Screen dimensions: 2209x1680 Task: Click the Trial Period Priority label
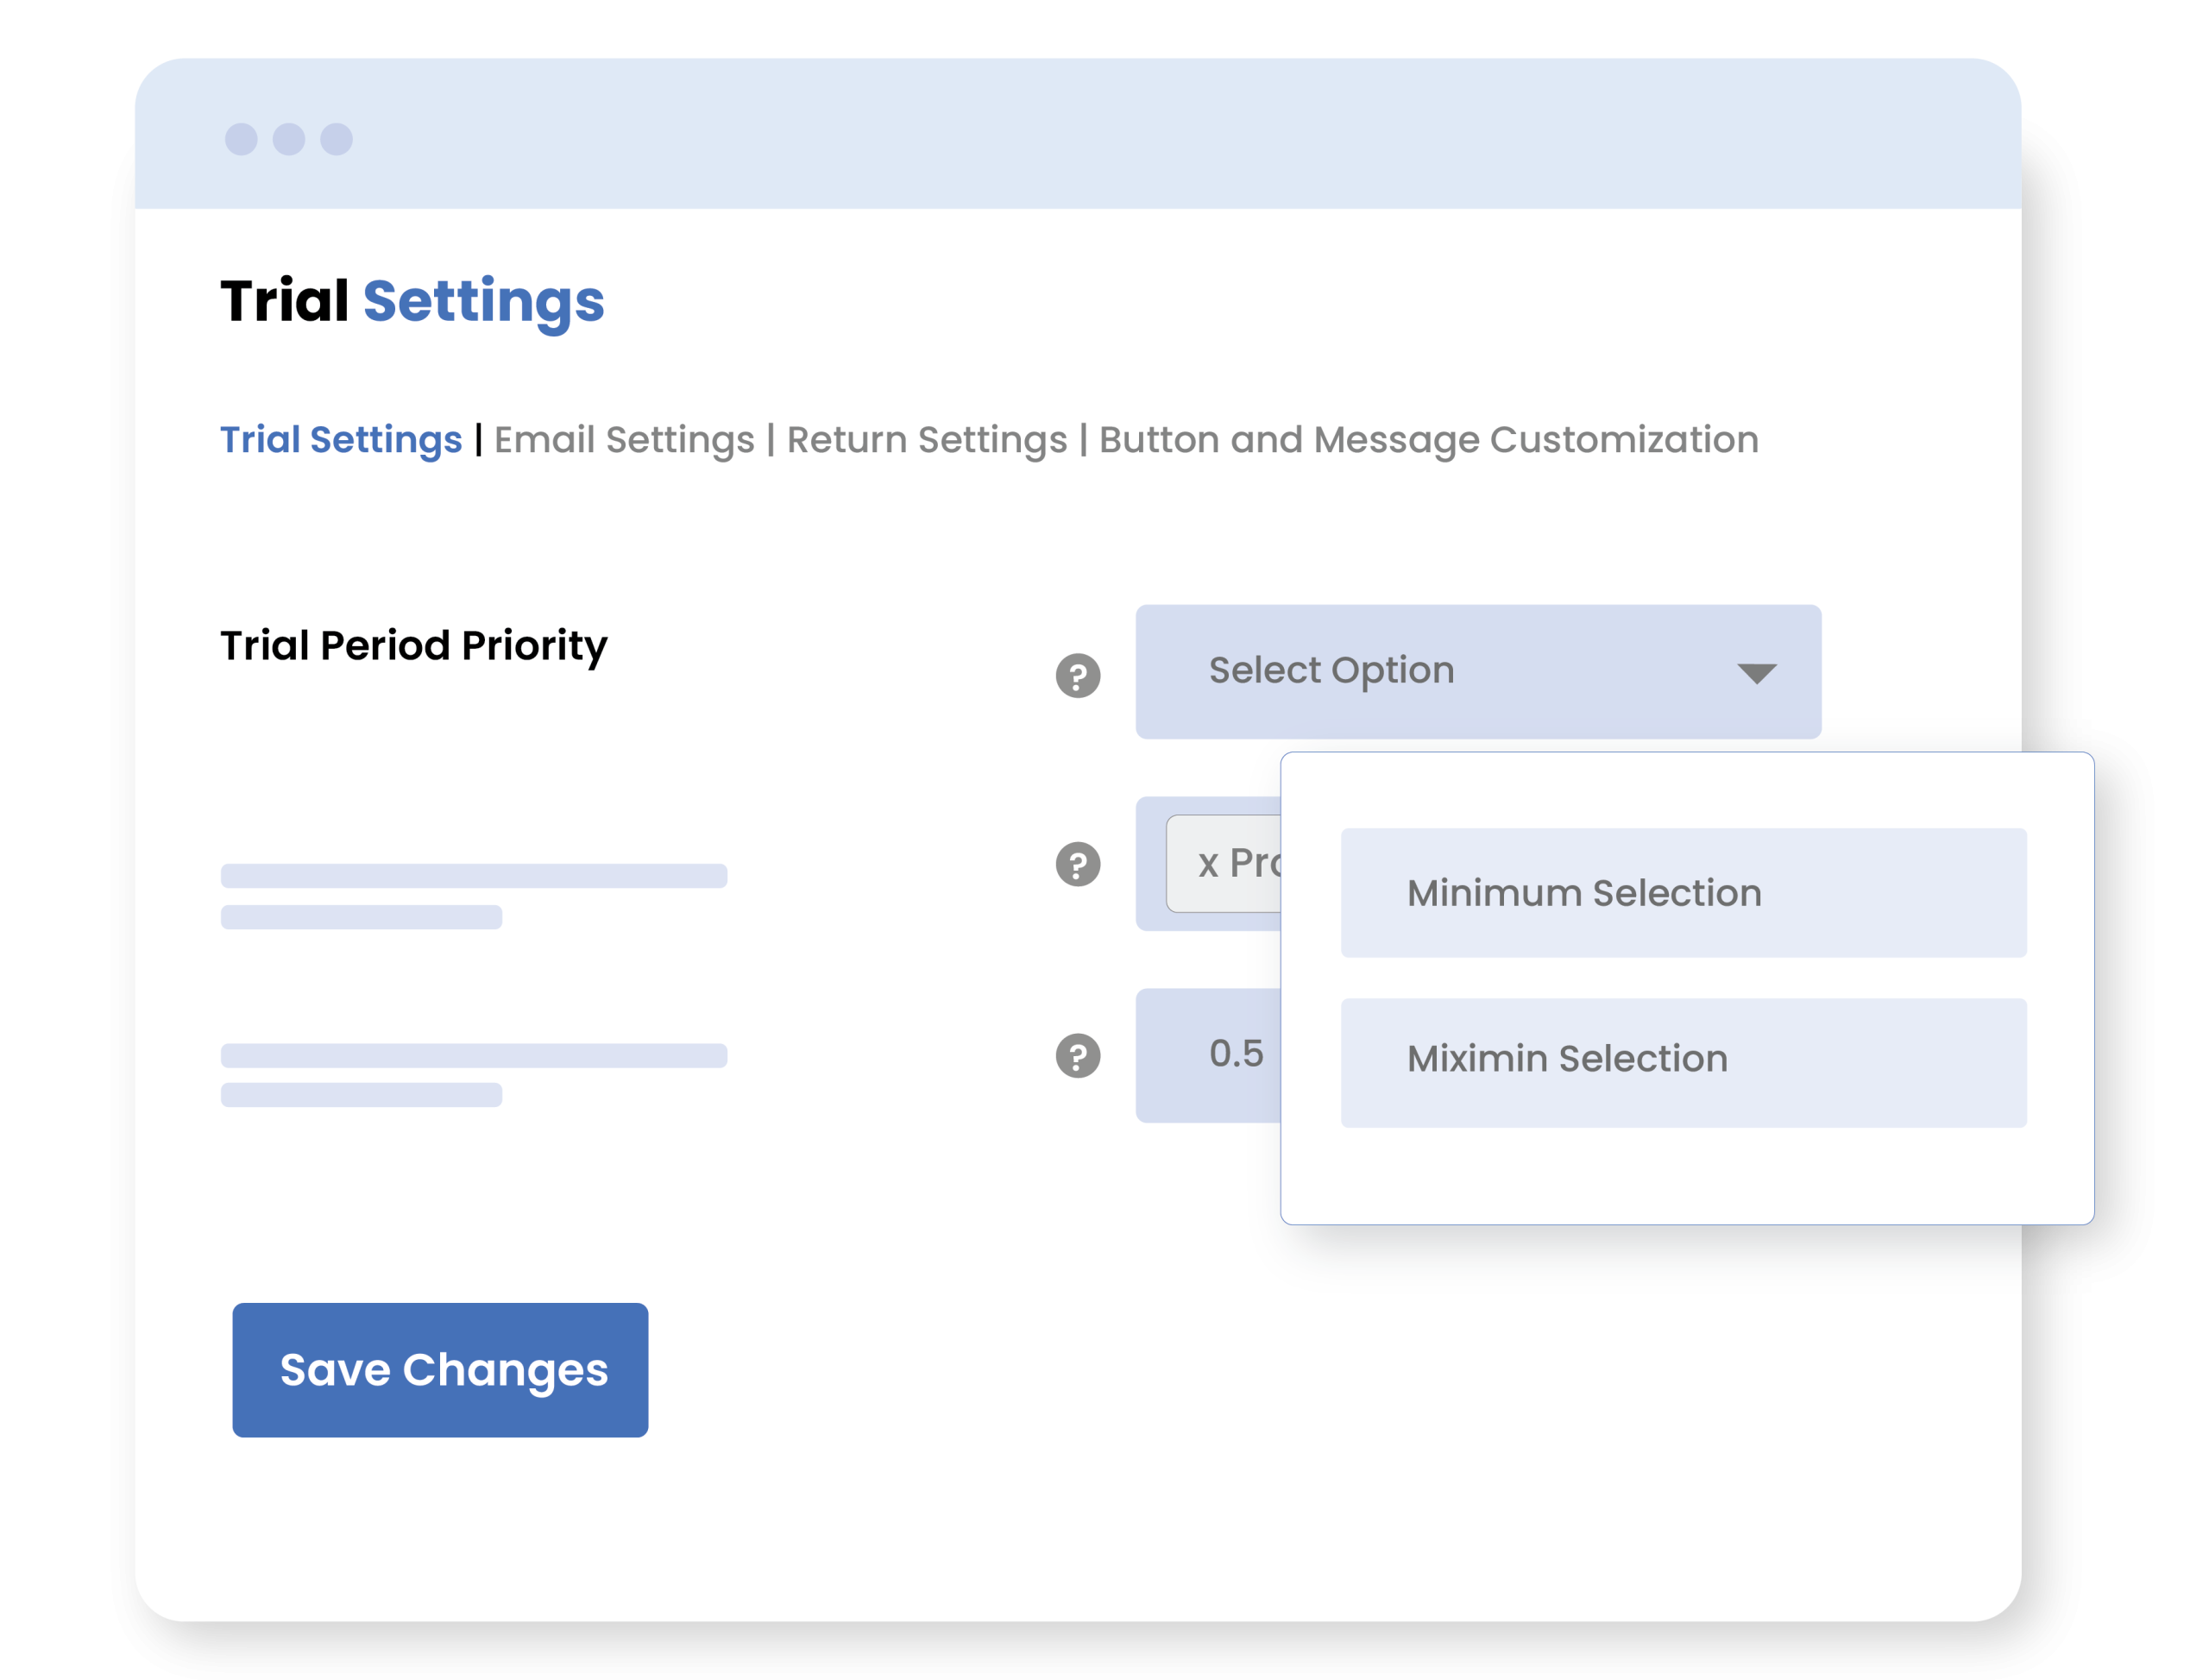(413, 646)
